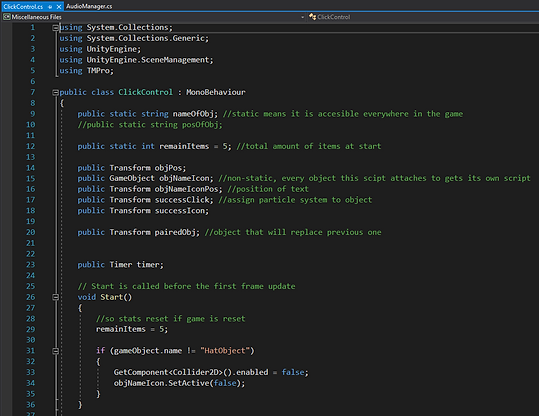
Task: Click the "HatObject" string literal
Action: click(x=225, y=351)
